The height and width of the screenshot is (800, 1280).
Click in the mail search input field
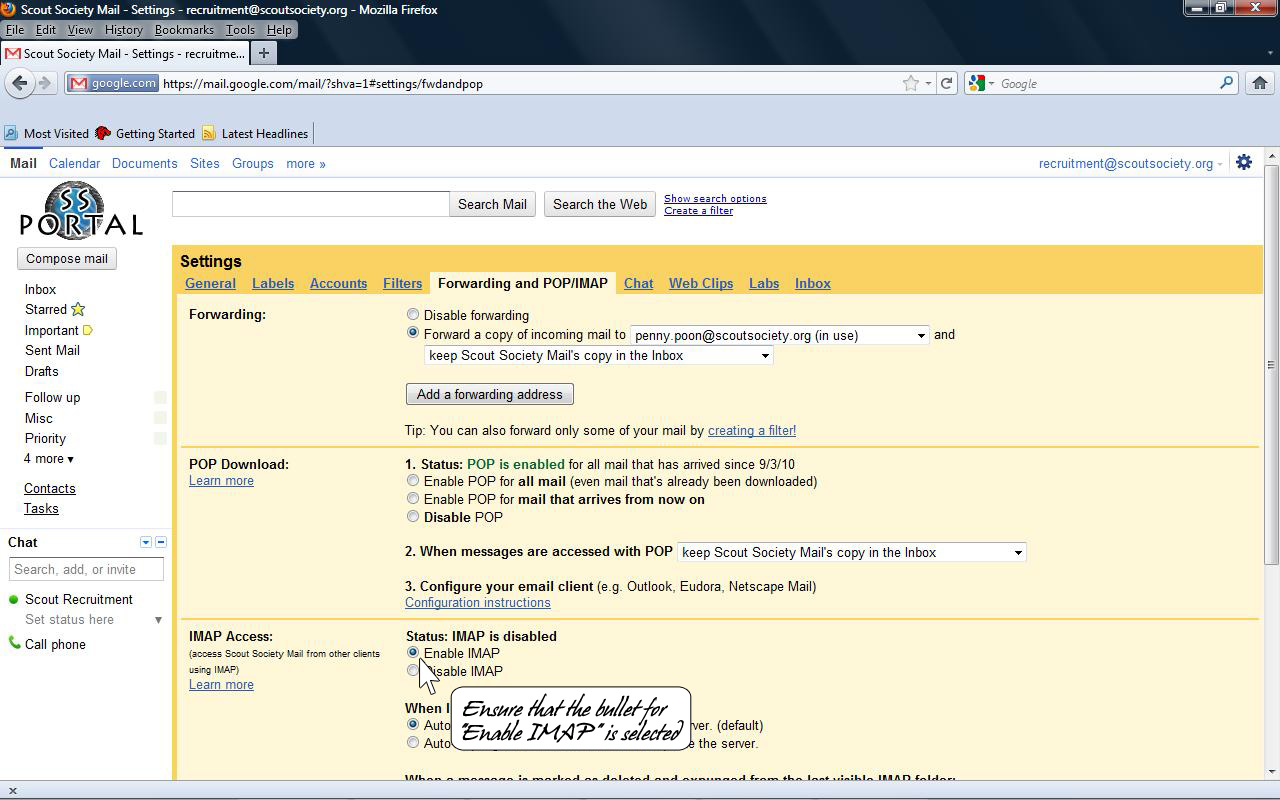pos(310,204)
